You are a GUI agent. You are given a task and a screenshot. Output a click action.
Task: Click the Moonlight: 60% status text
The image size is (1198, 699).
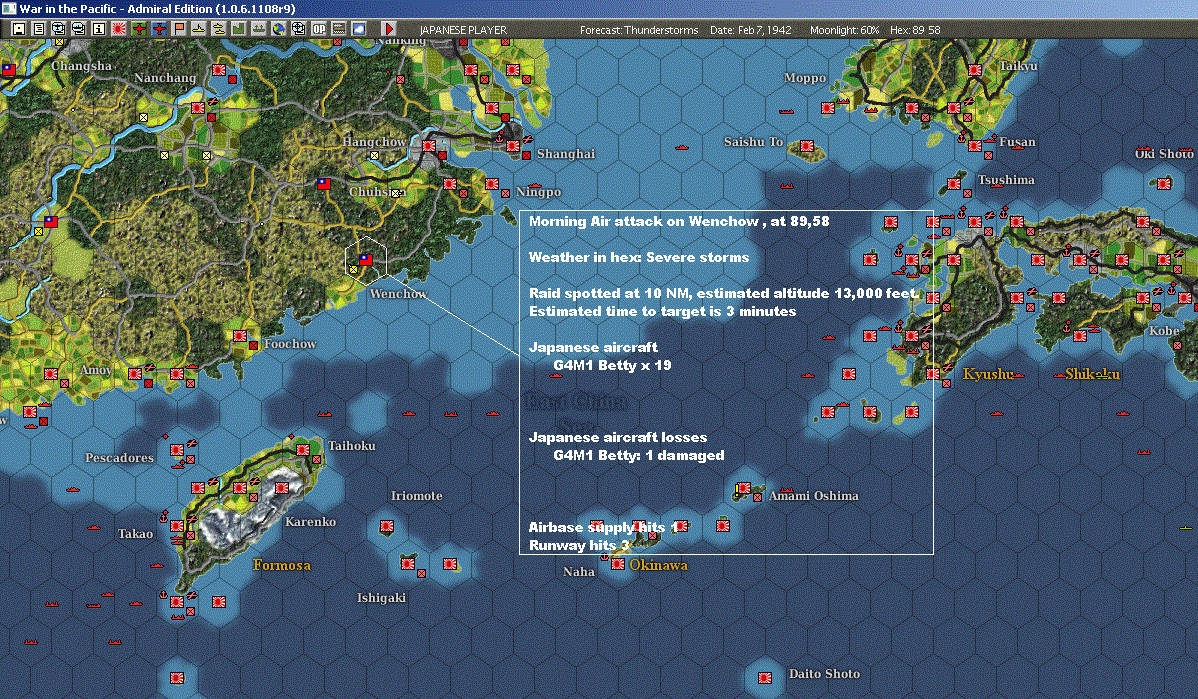click(844, 30)
